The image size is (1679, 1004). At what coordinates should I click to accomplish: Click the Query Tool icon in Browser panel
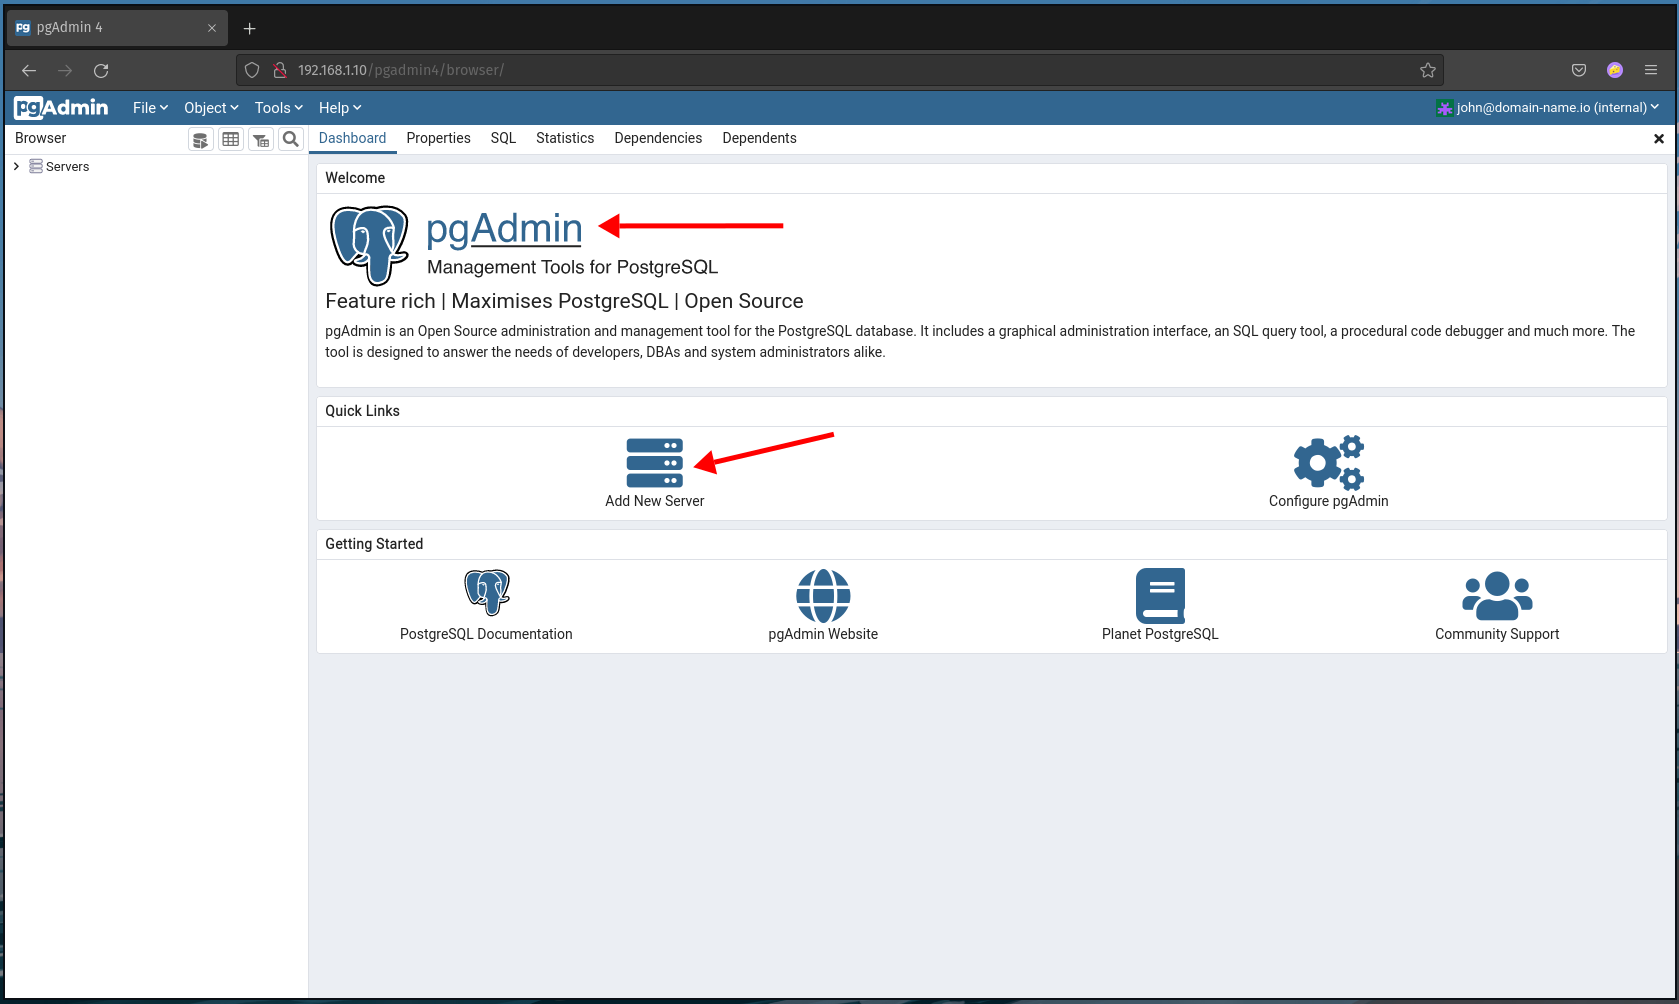click(x=201, y=140)
